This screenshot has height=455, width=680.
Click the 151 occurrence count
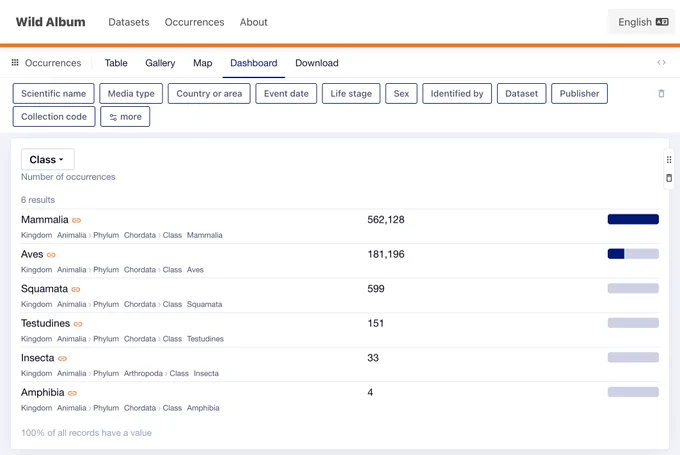[x=376, y=324]
